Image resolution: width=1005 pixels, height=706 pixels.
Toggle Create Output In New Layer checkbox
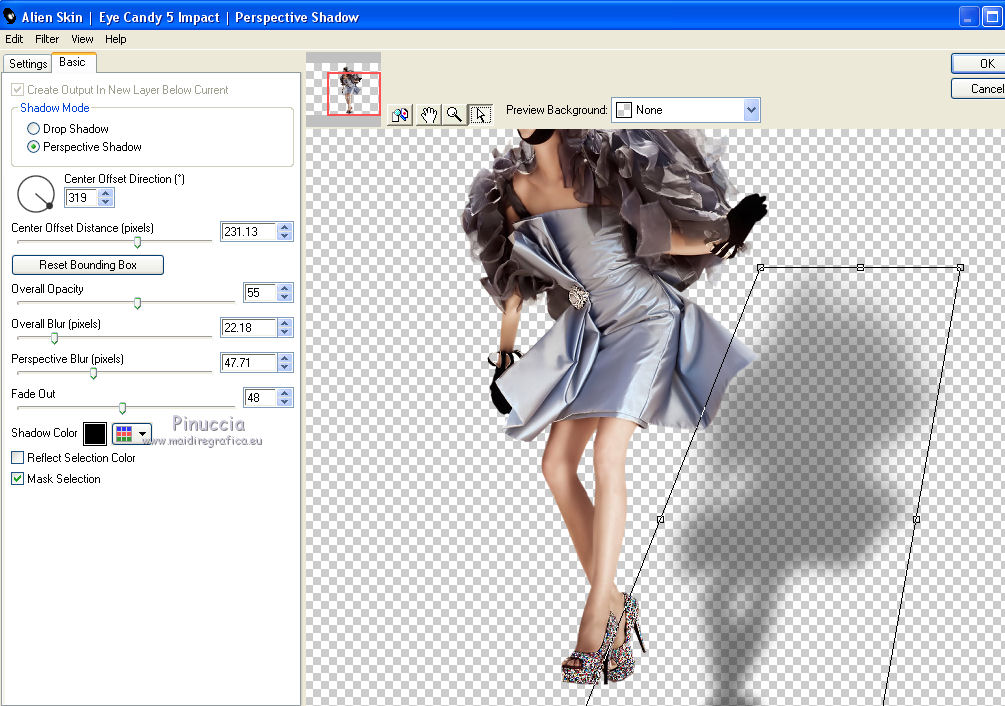pyautogui.click(x=18, y=90)
